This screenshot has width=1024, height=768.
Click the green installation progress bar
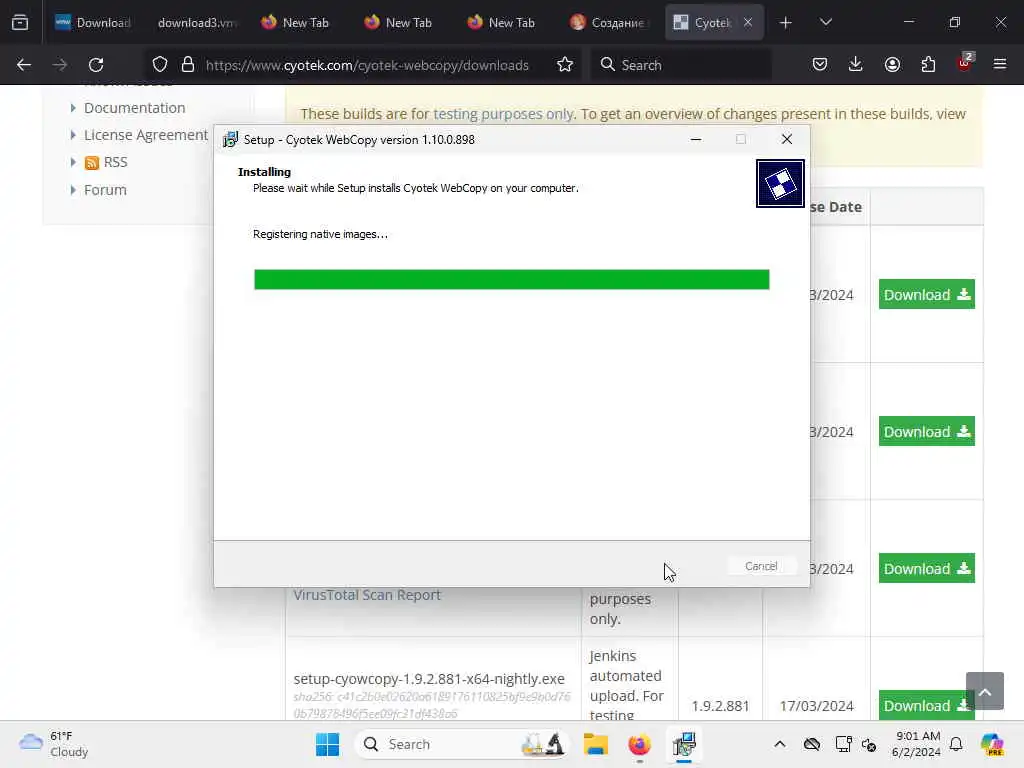511,280
